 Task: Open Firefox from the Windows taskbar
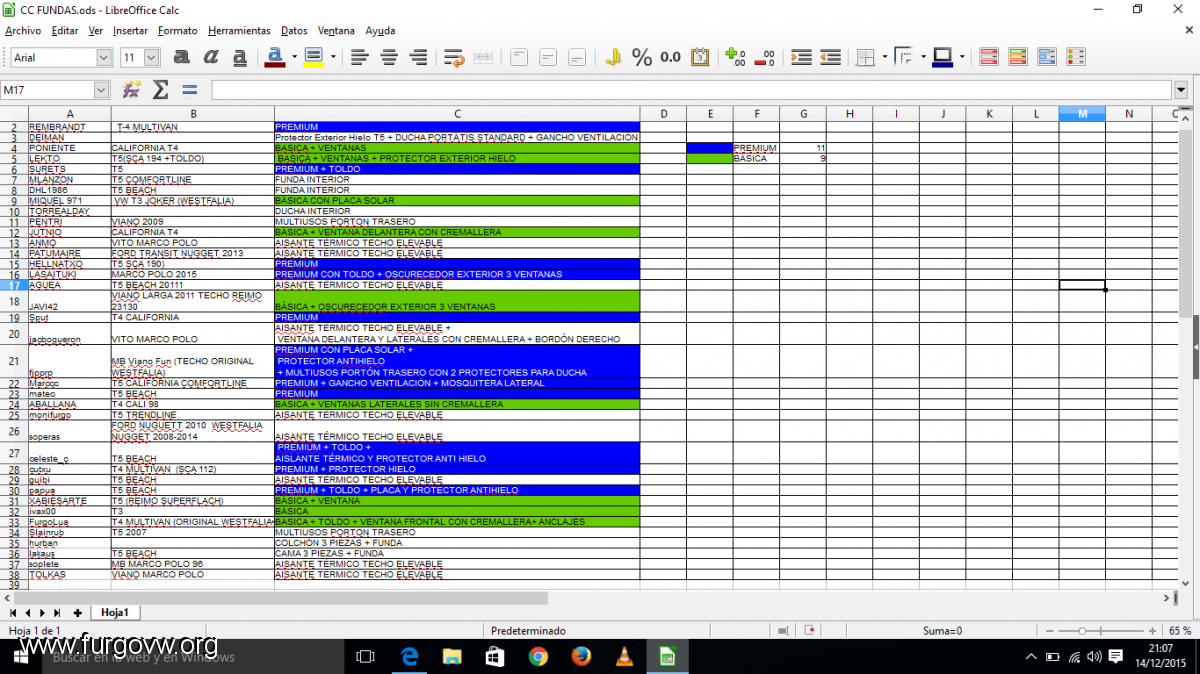[x=582, y=656]
